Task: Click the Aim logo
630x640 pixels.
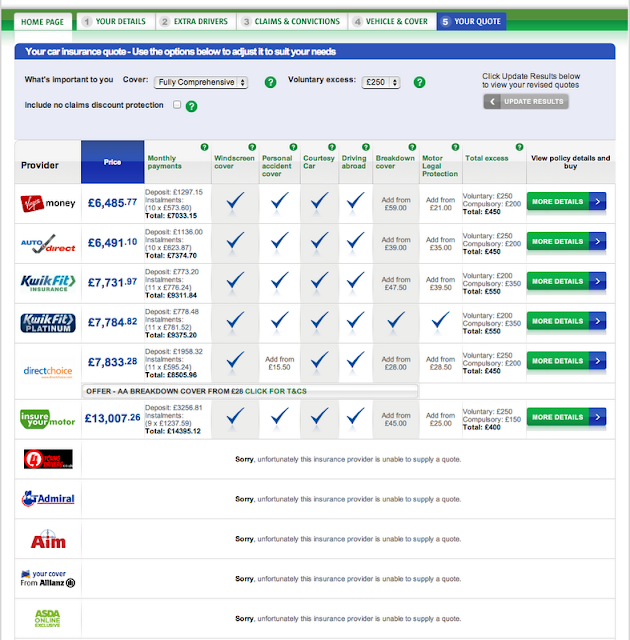Action: pyautogui.click(x=48, y=539)
